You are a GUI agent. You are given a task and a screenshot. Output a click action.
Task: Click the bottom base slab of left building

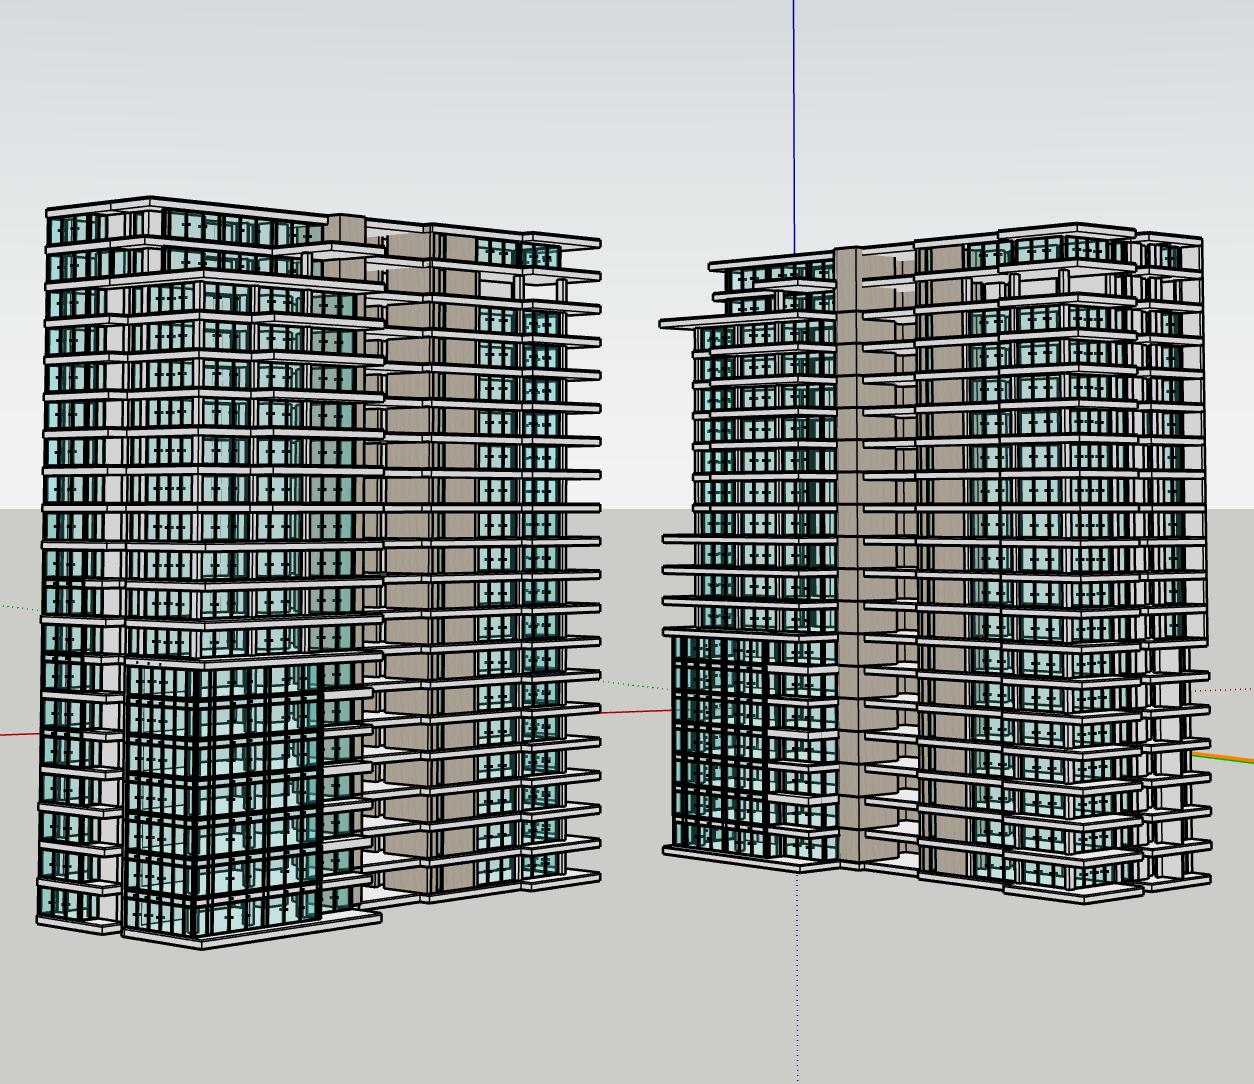click(x=250, y=940)
